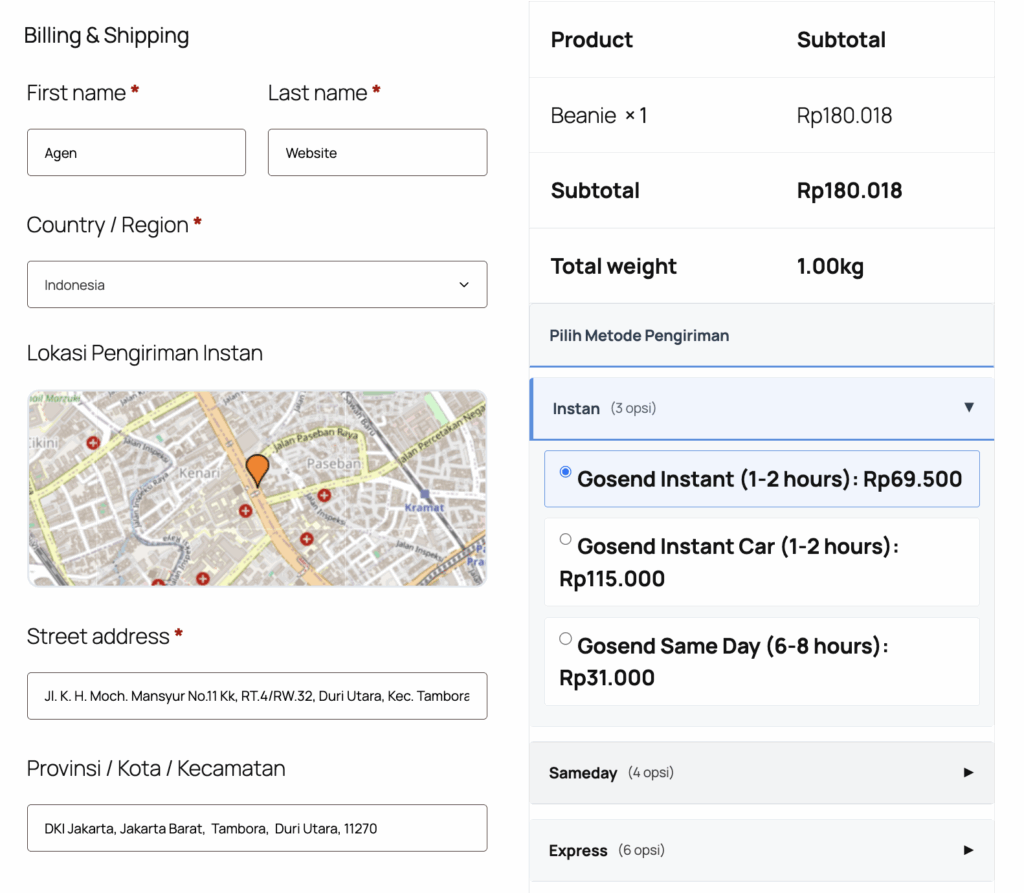Click the hospital cross along Jalan Paseban Raya
This screenshot has height=893, width=1024.
(325, 493)
